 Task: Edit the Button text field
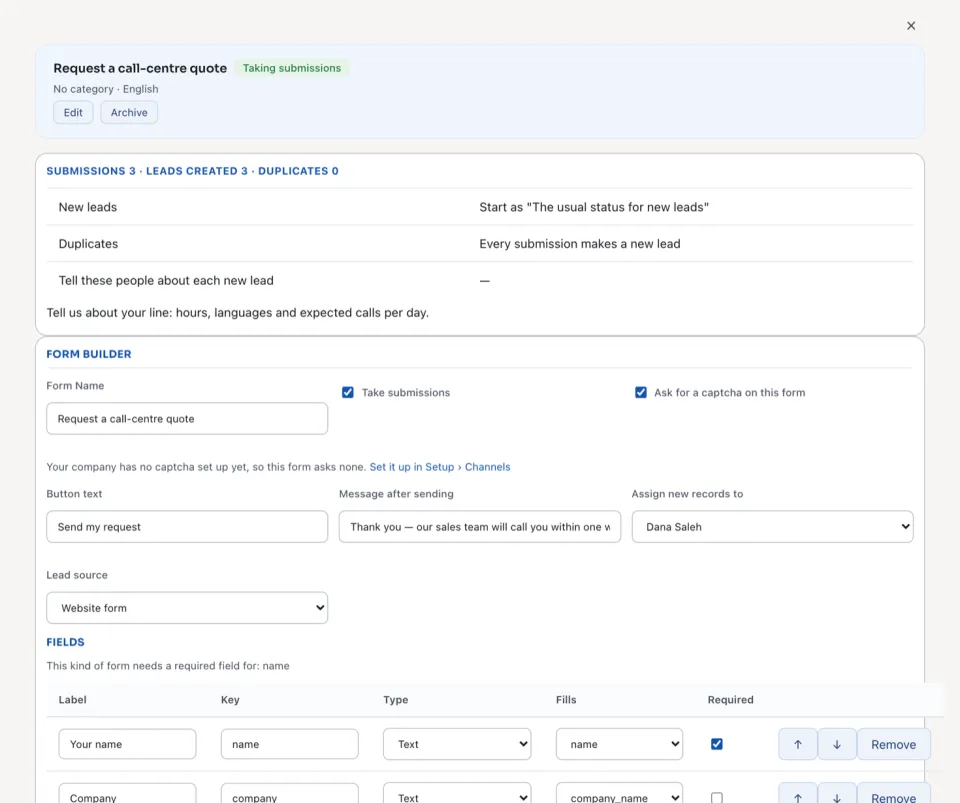(x=187, y=526)
